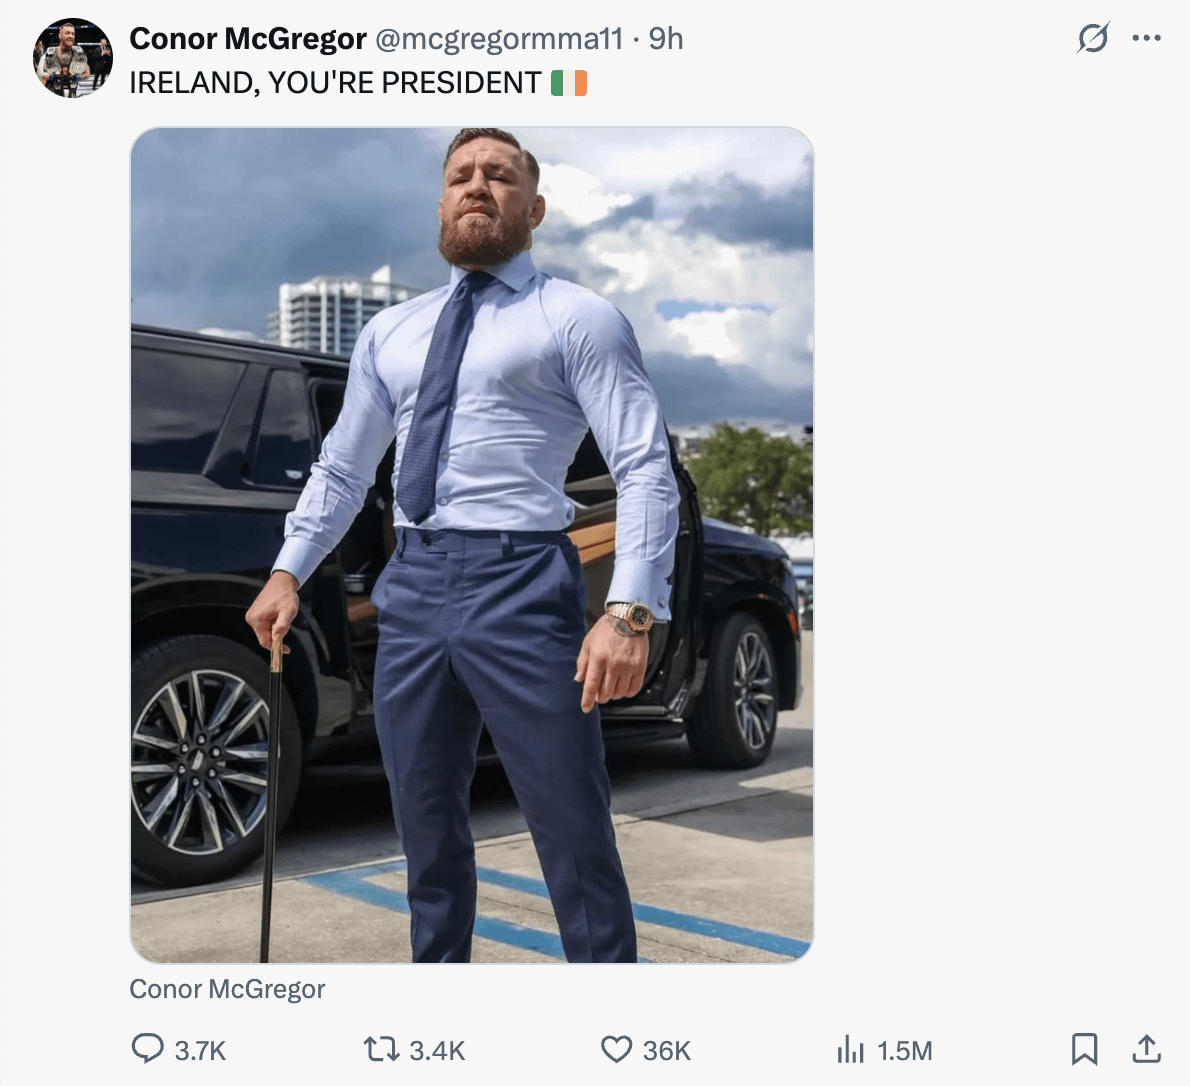This screenshot has height=1086, width=1190.
Task: Click the Irish flag emoji in the post
Action: tap(569, 83)
